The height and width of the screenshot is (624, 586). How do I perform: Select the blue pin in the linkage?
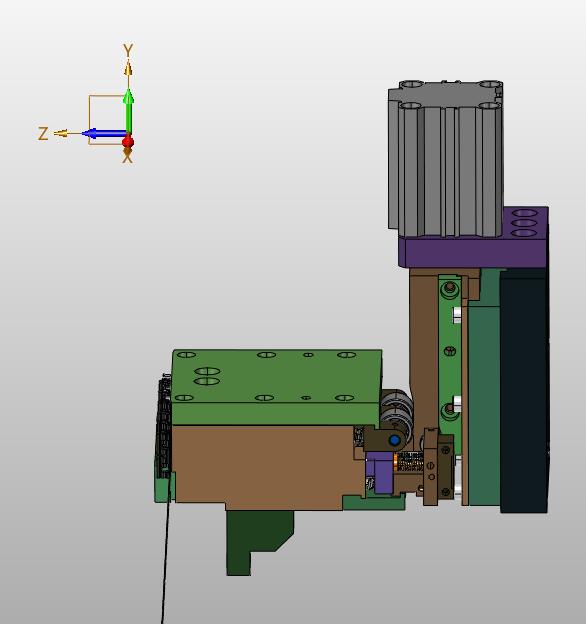pyautogui.click(x=394, y=440)
